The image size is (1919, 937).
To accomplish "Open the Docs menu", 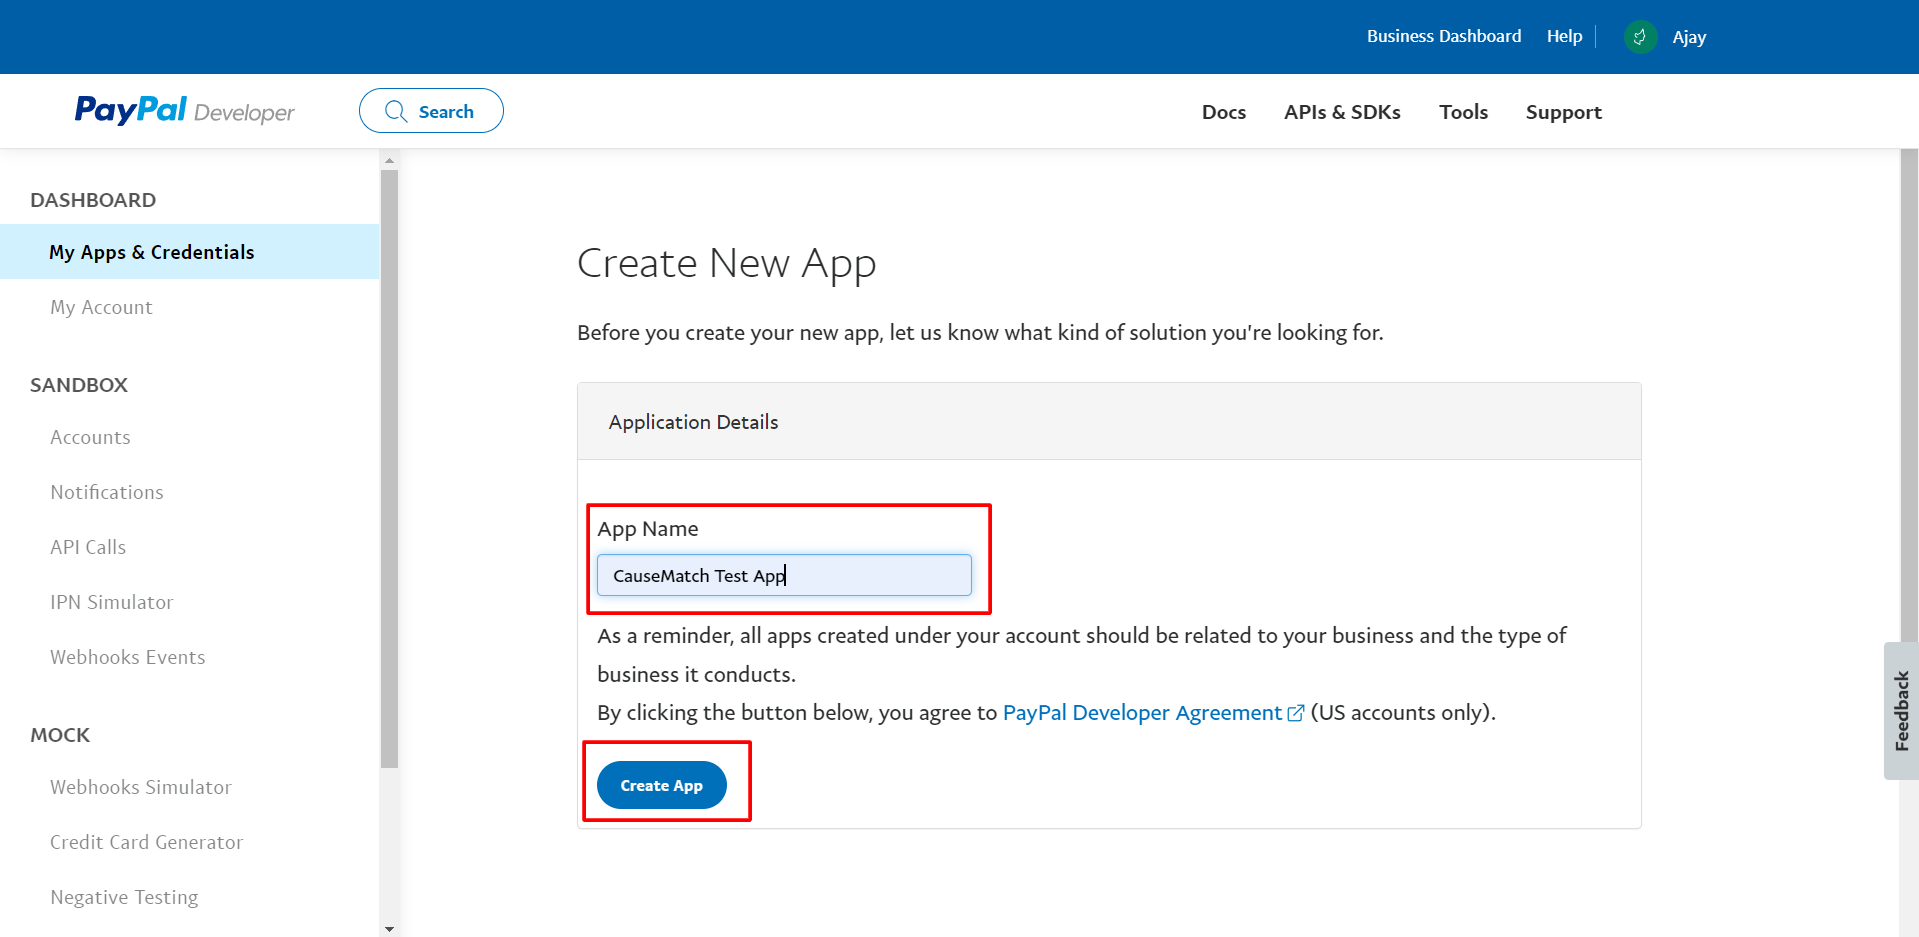I will tap(1224, 112).
